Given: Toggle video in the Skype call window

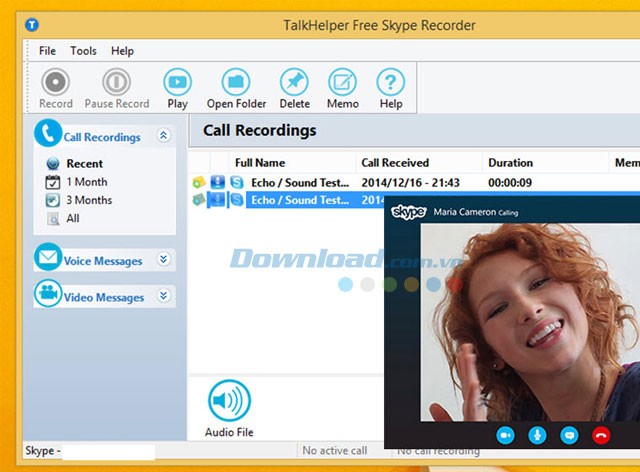Looking at the screenshot, I should 505,435.
